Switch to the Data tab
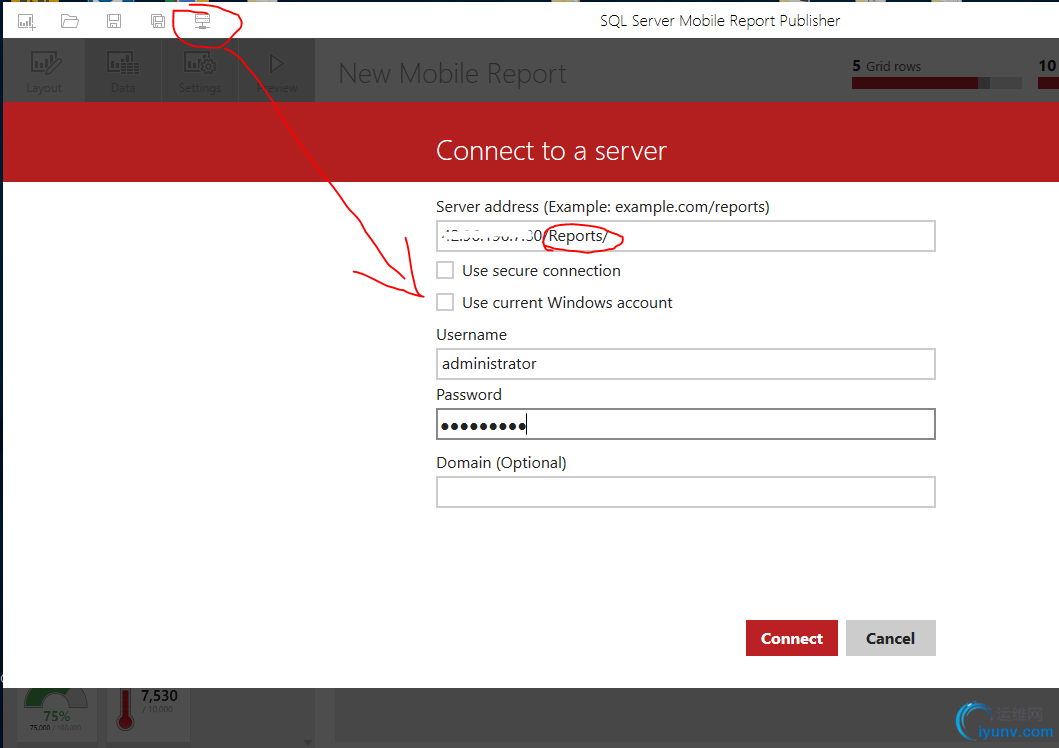The width and height of the screenshot is (1059, 748). [x=123, y=71]
